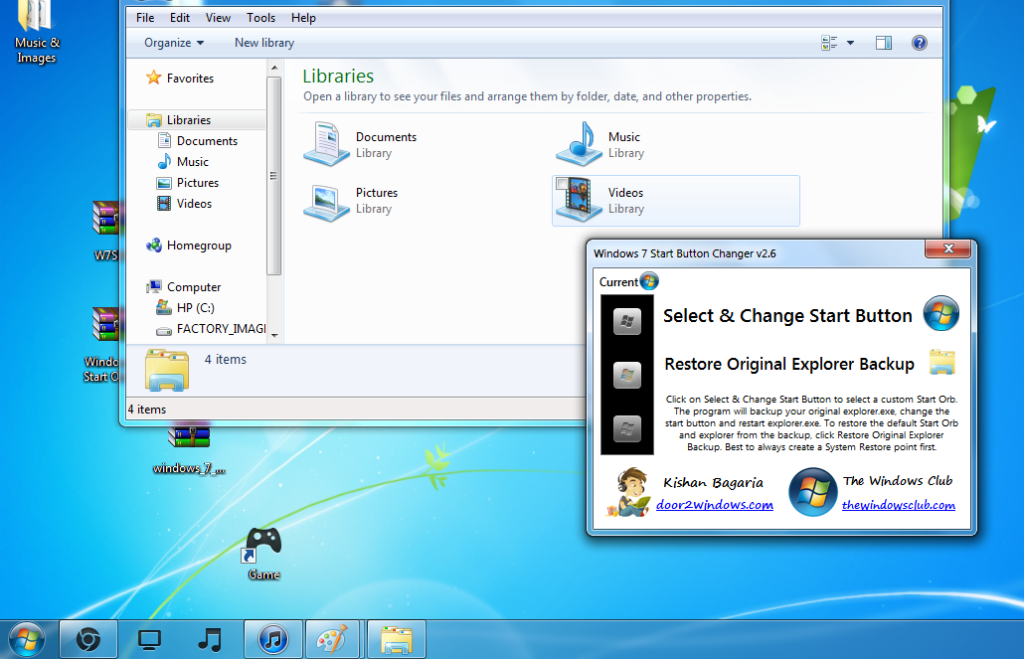Click the Libraries folder icon in details pane
The image size is (1024, 659).
click(167, 370)
